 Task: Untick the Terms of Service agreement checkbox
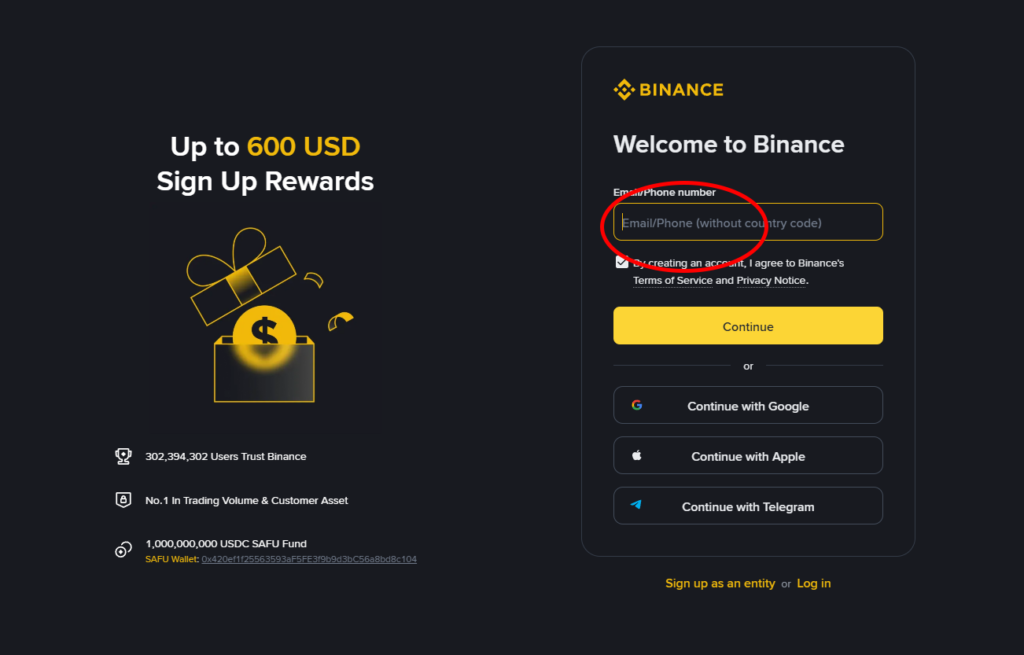(x=622, y=263)
